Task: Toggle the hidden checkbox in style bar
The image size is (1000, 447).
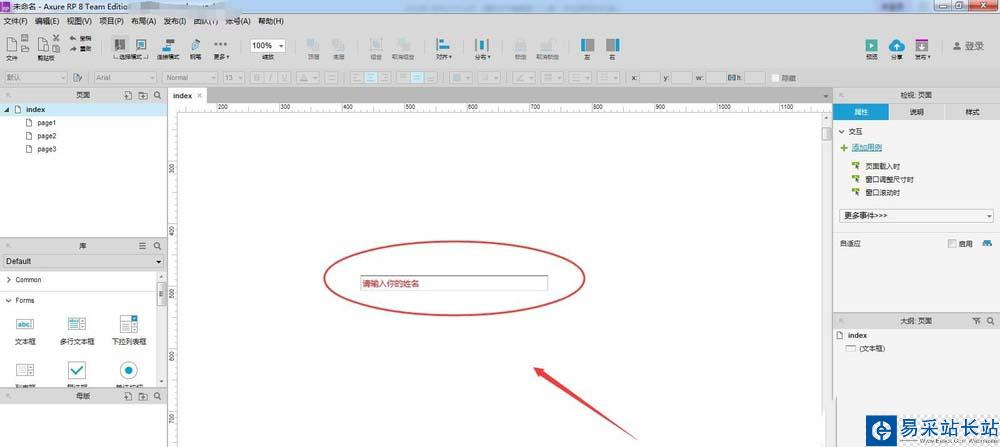Action: [775, 78]
